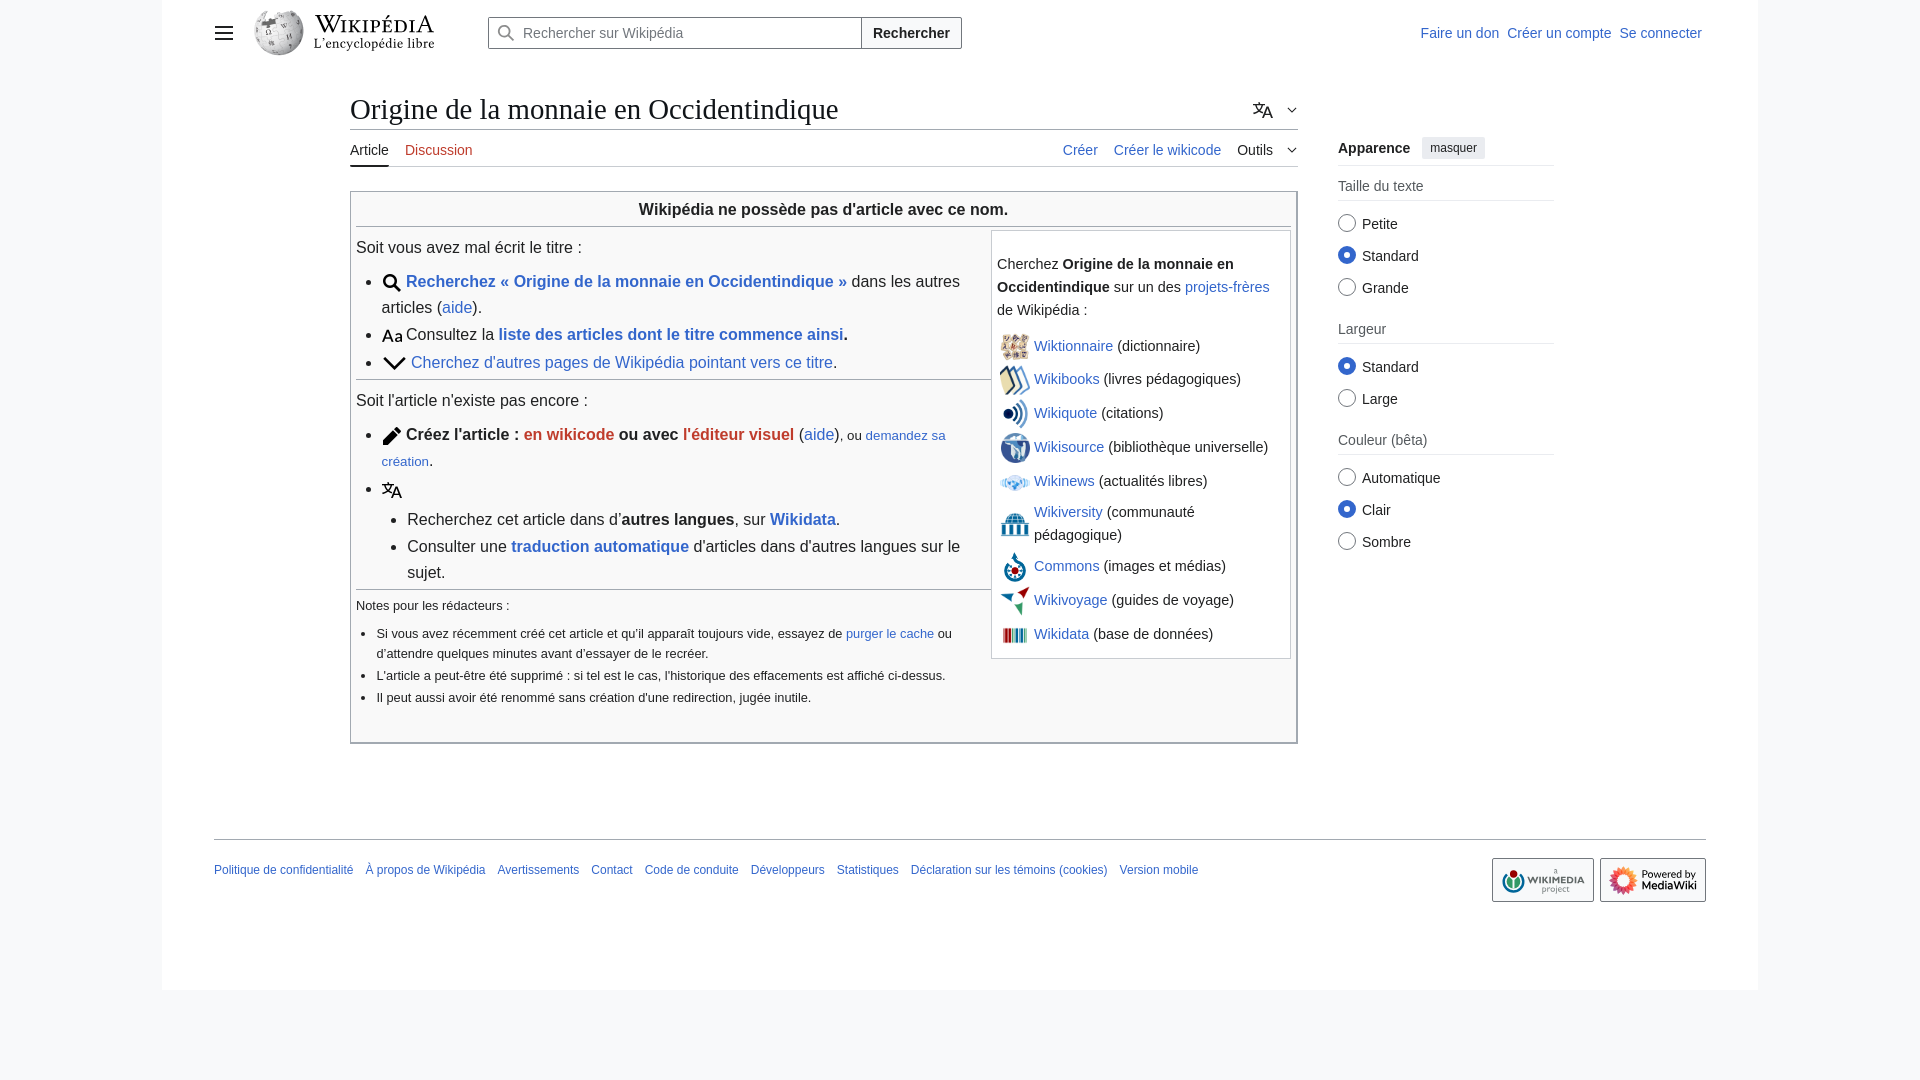
Task: Click the Wiktionnaire project icon
Action: click(x=1015, y=346)
